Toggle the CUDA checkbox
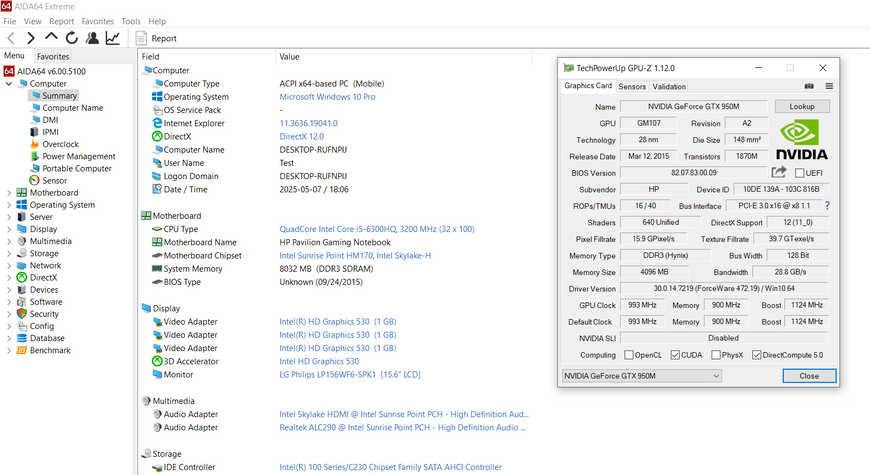The width and height of the screenshot is (870, 475). (x=675, y=355)
